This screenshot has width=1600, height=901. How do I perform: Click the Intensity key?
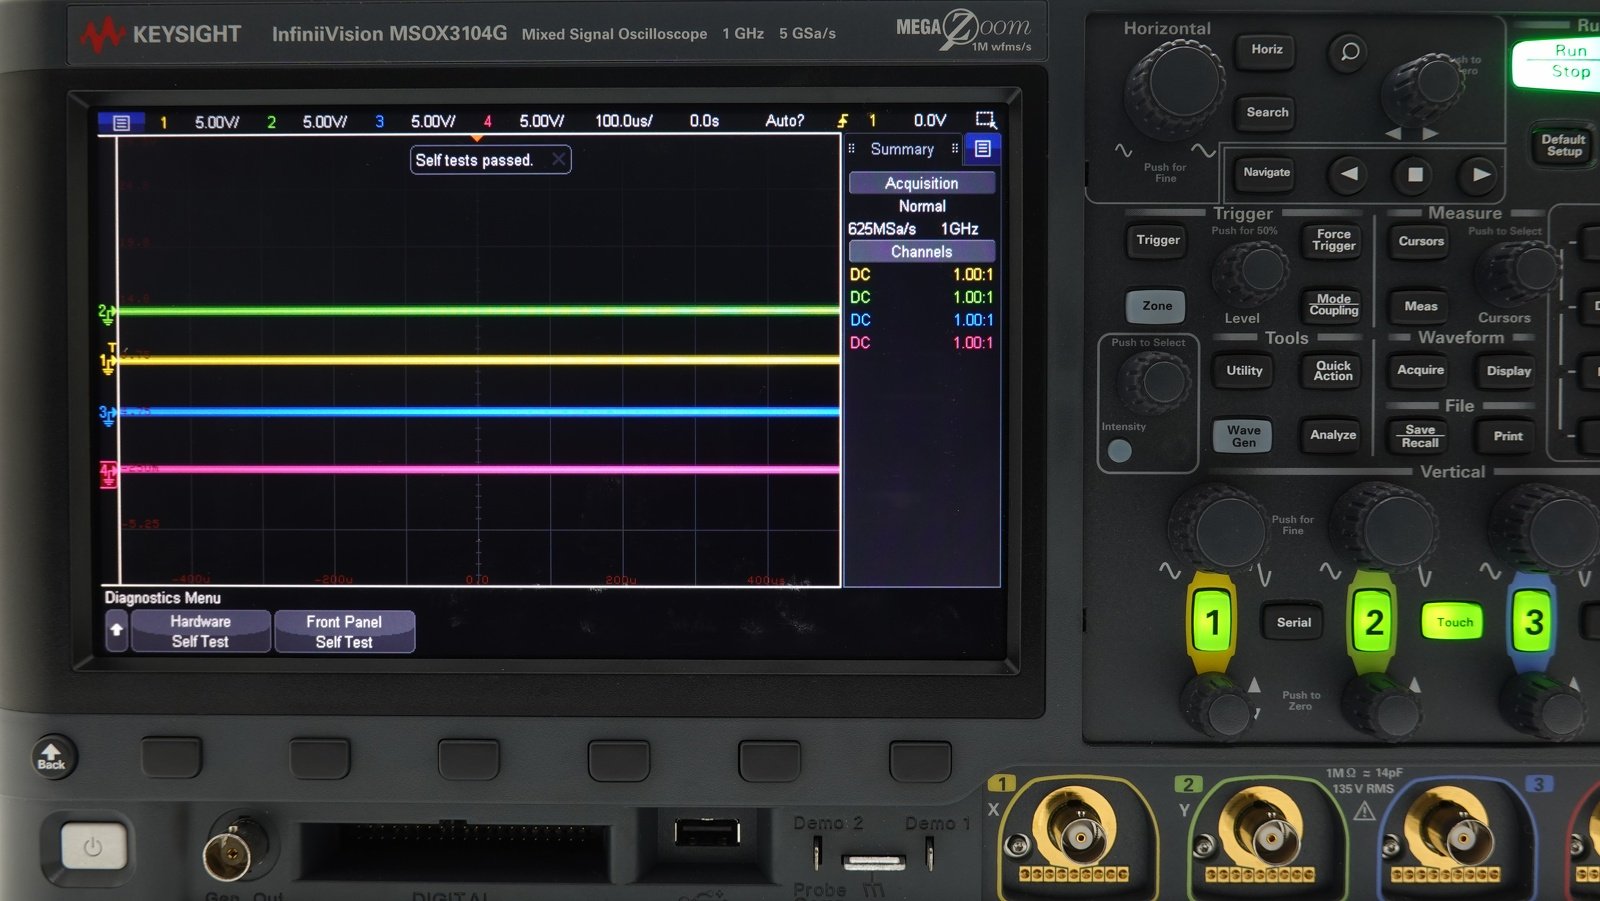click(x=1120, y=451)
